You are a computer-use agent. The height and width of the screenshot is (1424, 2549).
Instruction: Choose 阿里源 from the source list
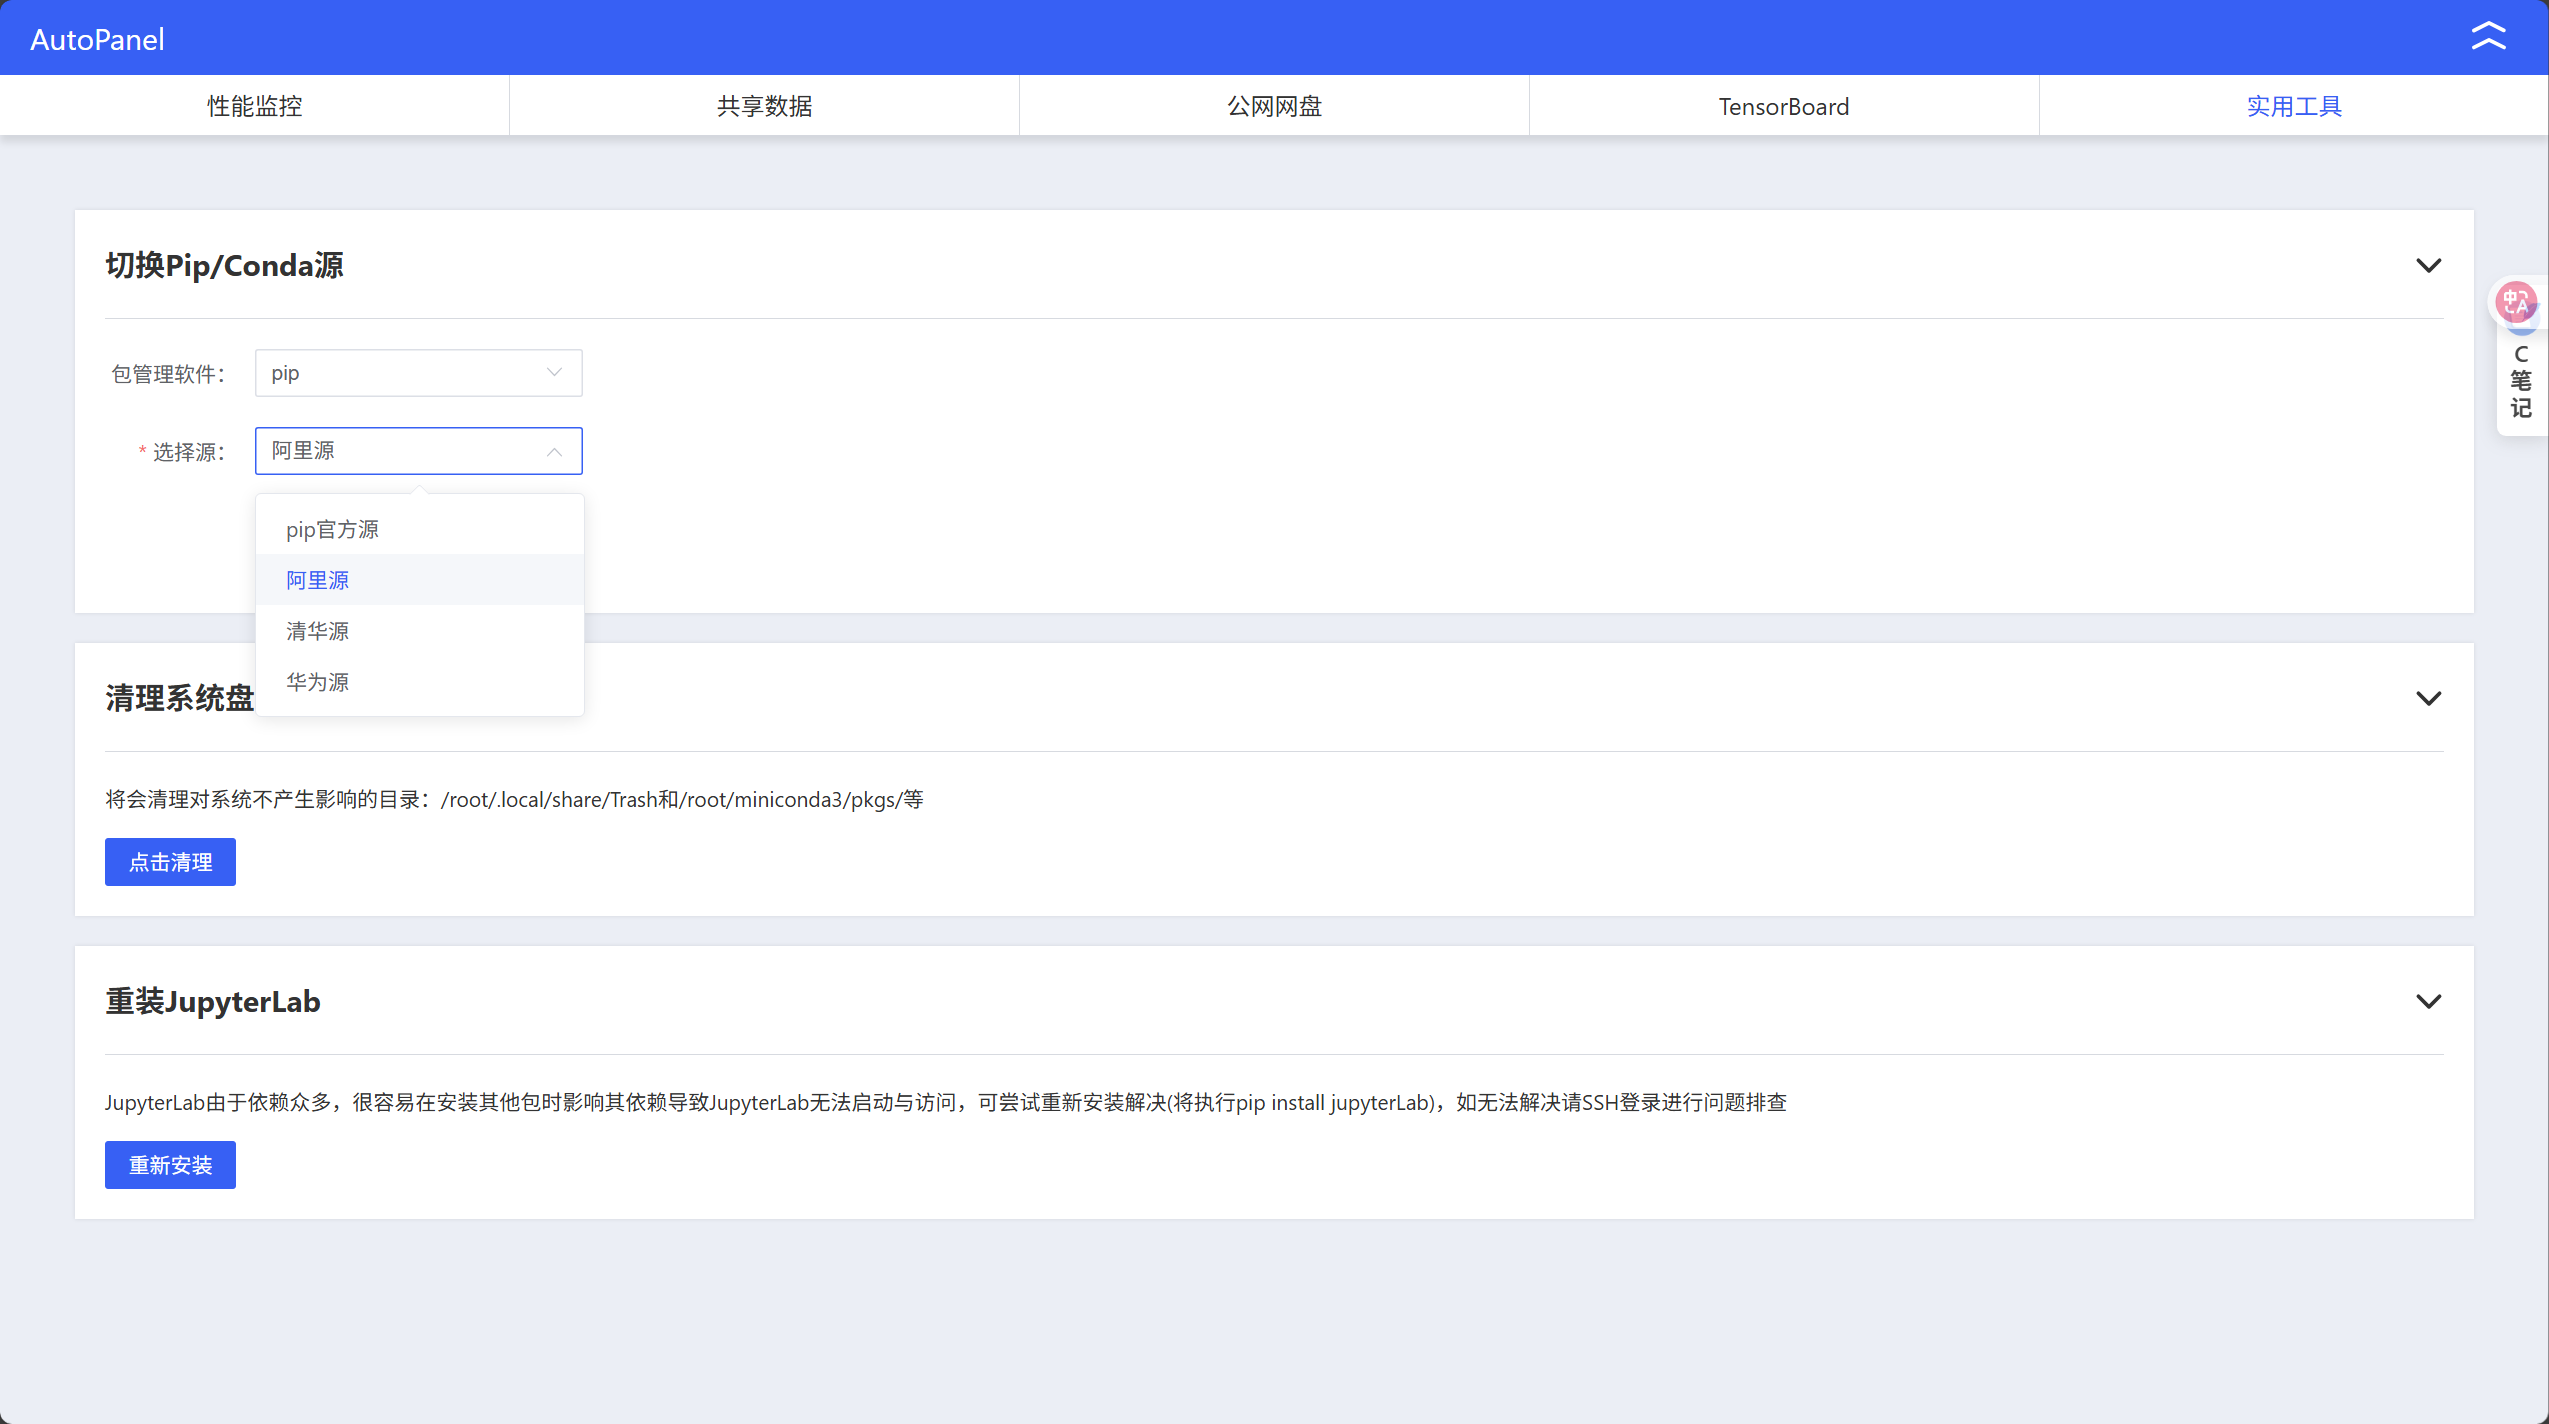click(x=419, y=580)
